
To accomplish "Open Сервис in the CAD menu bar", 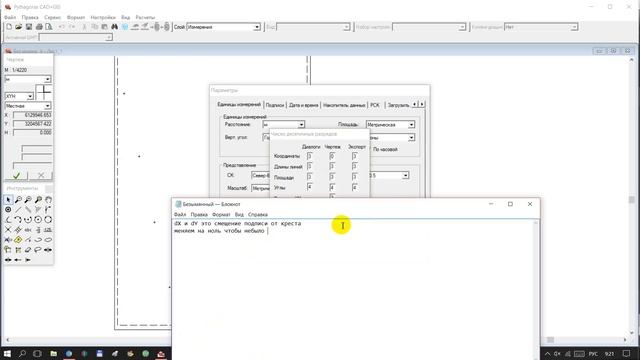I will pos(52,18).
